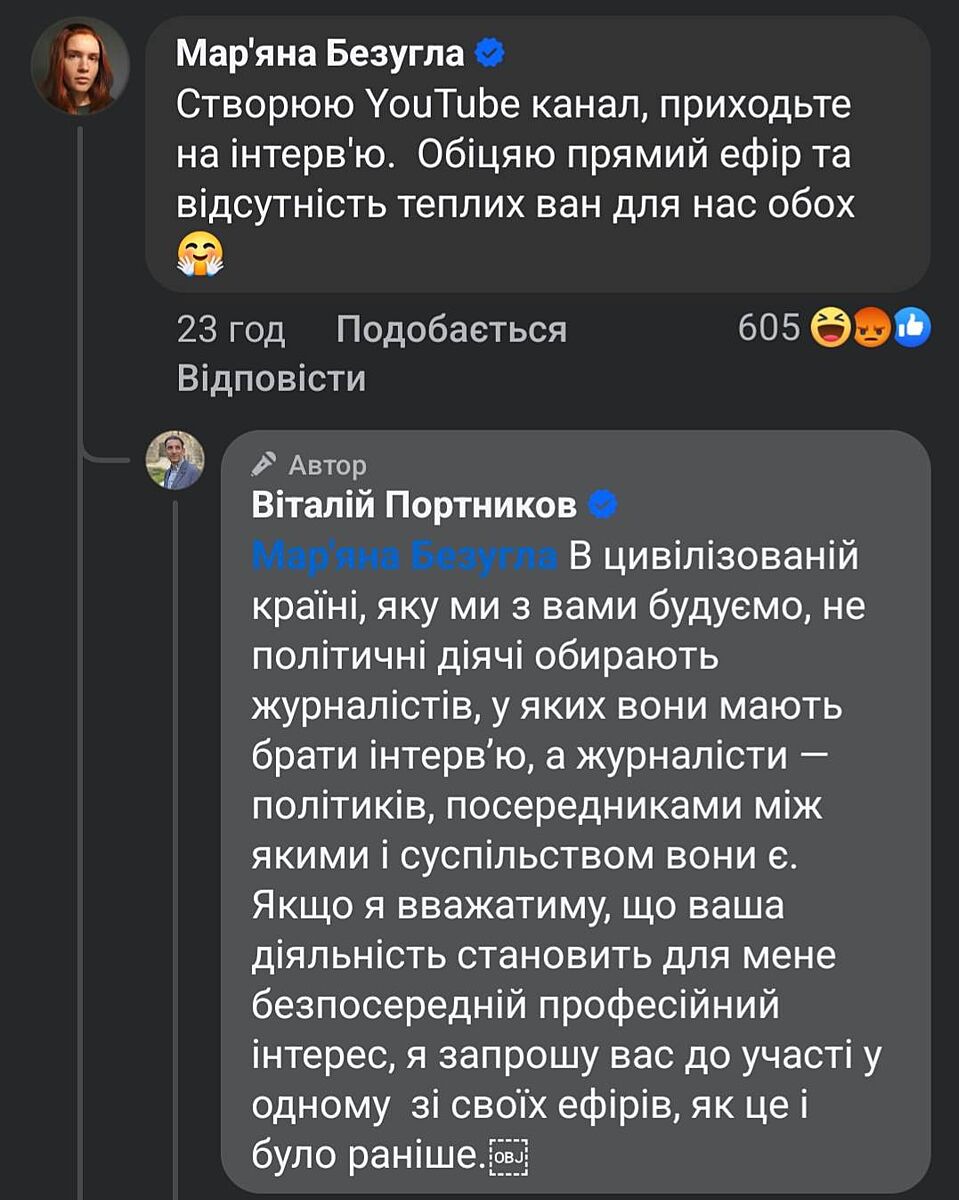Open the commenter name Мар'яна Безугла at top

coord(320,54)
